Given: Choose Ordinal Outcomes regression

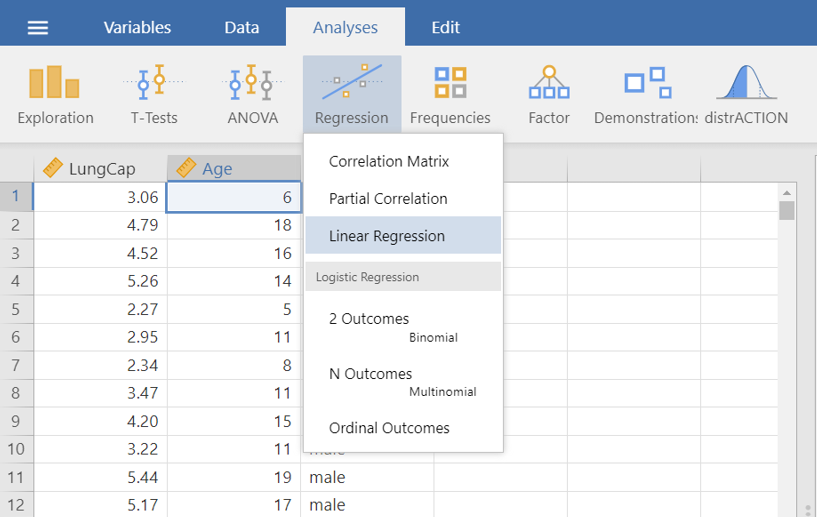Looking at the screenshot, I should coord(389,428).
